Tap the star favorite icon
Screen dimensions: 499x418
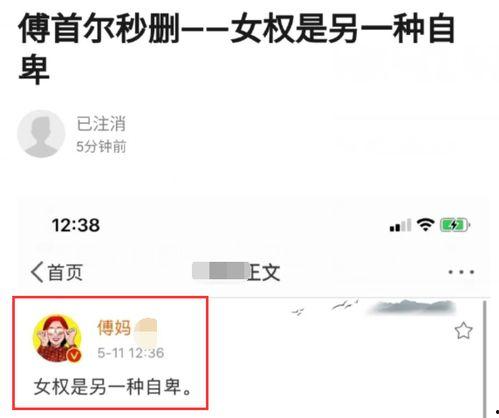[x=463, y=331]
